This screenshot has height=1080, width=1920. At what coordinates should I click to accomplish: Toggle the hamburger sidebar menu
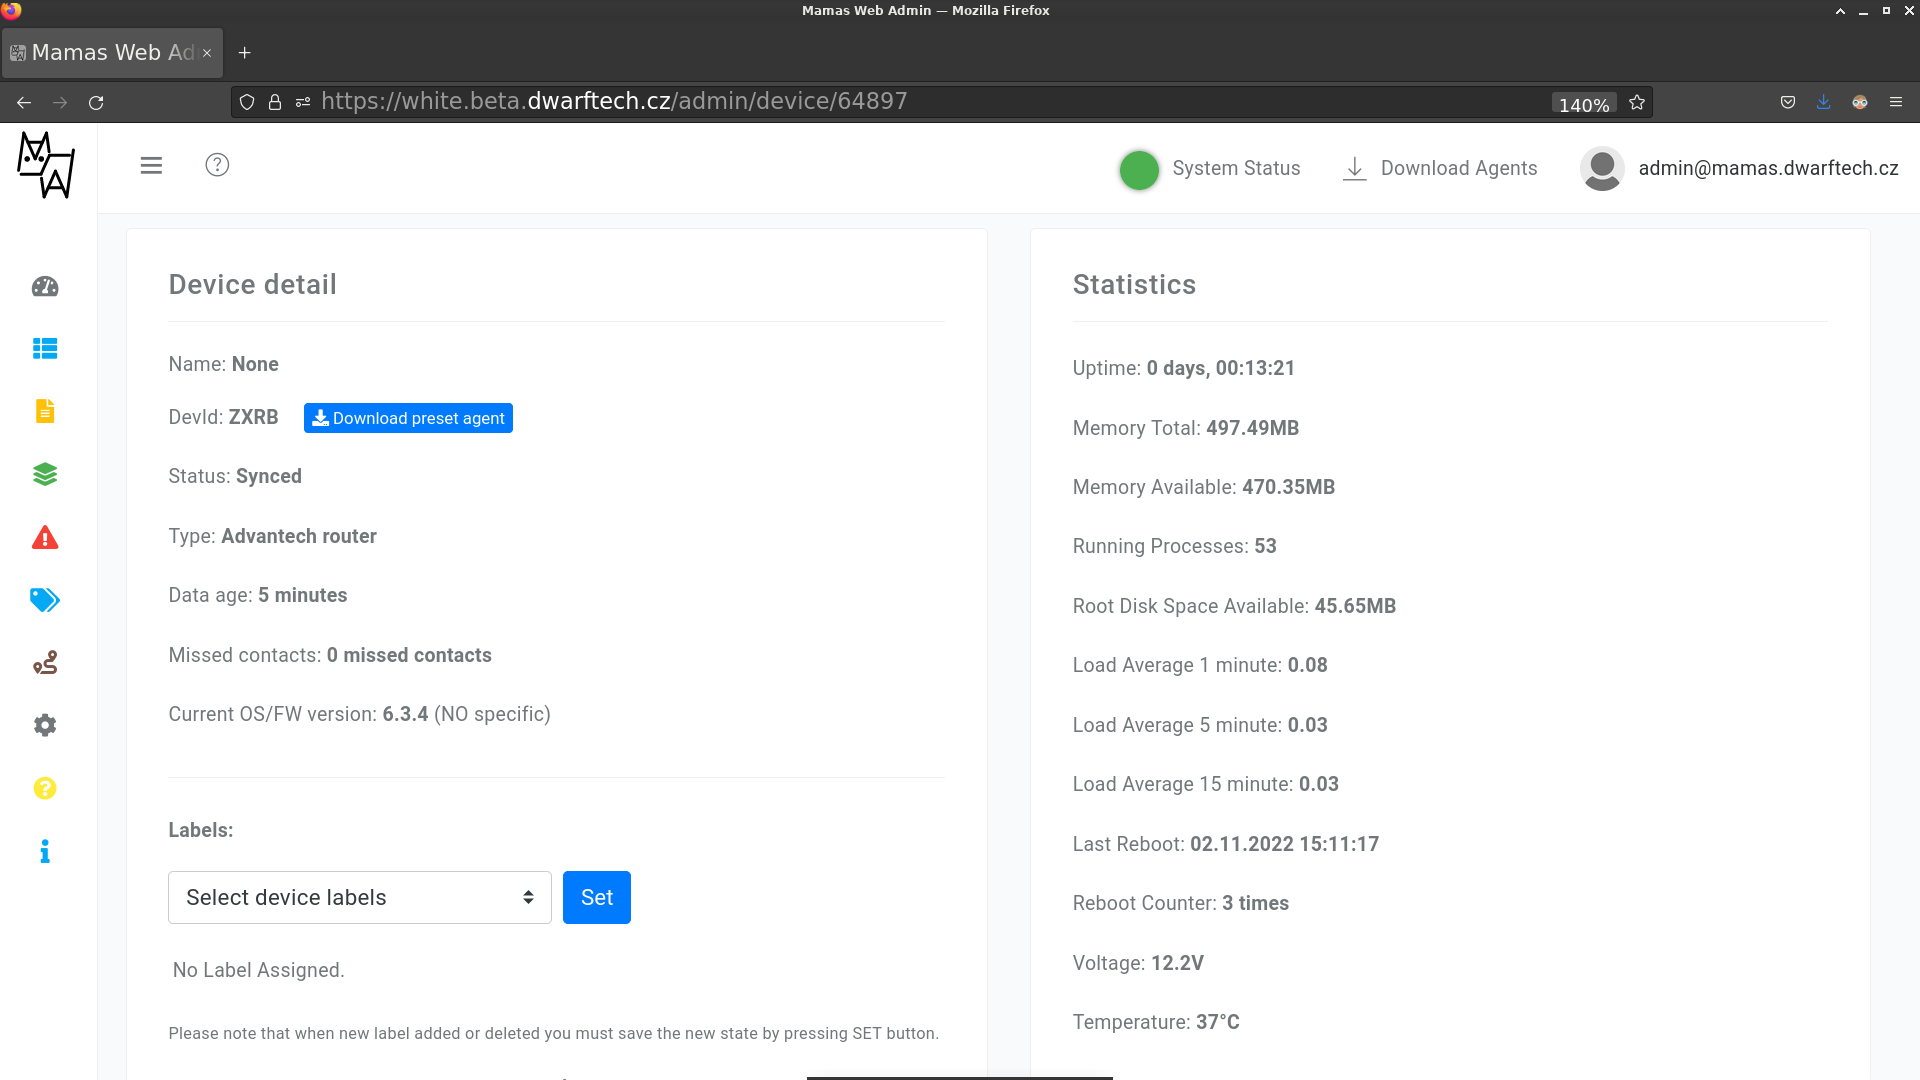(151, 166)
